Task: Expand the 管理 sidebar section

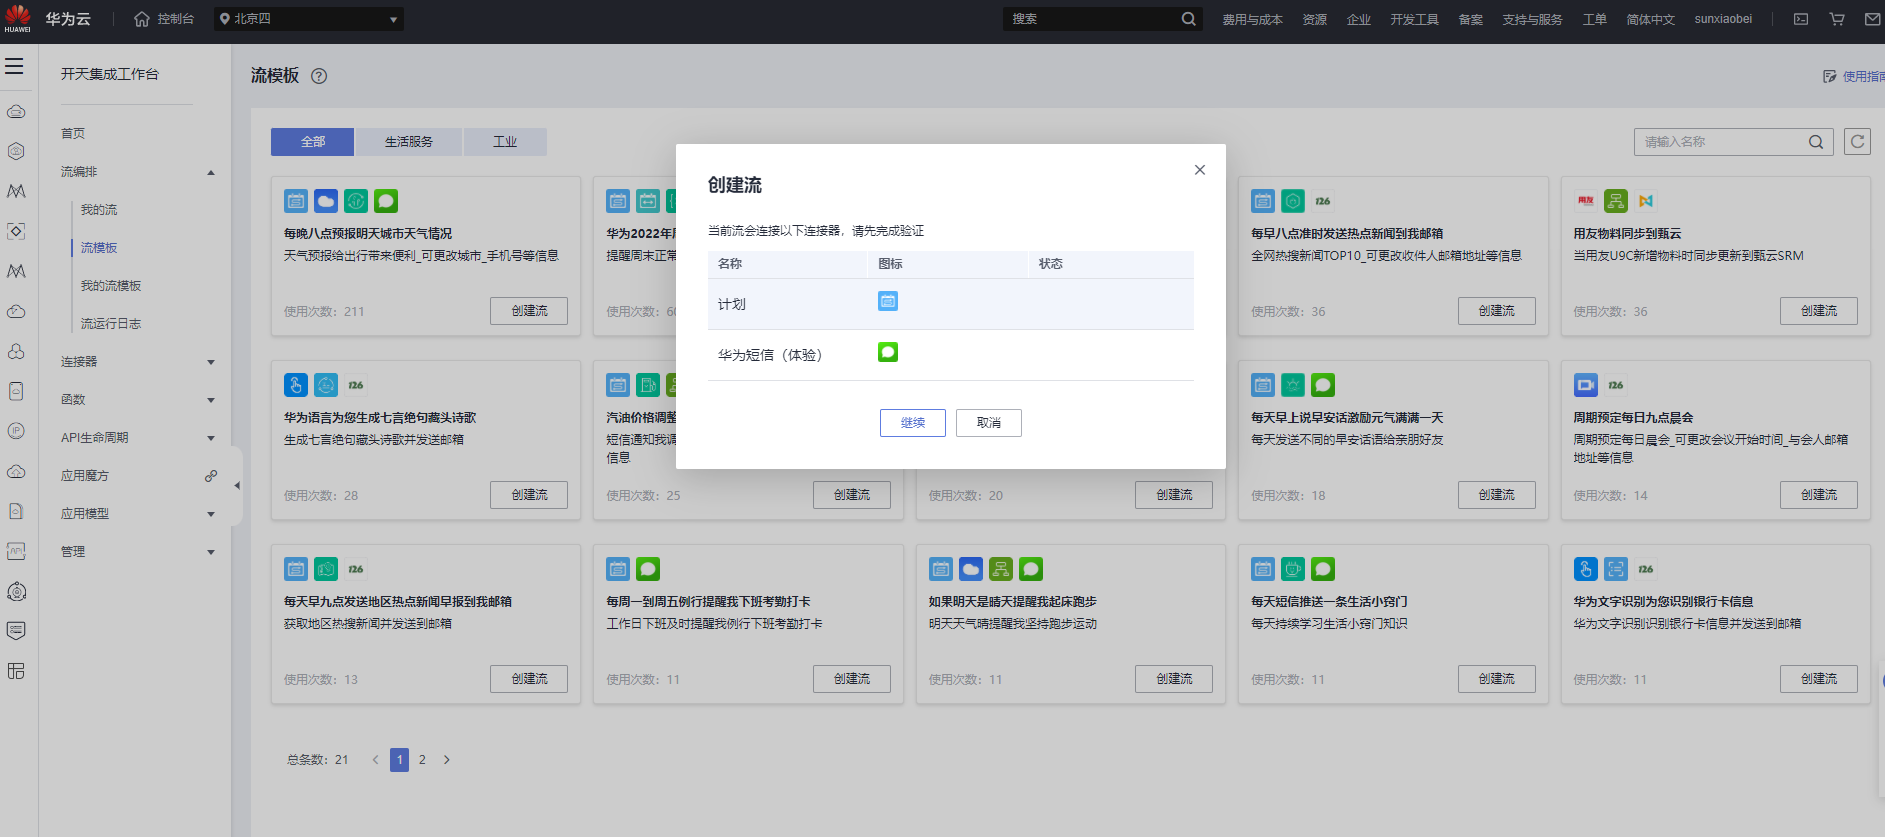Action: coord(211,552)
